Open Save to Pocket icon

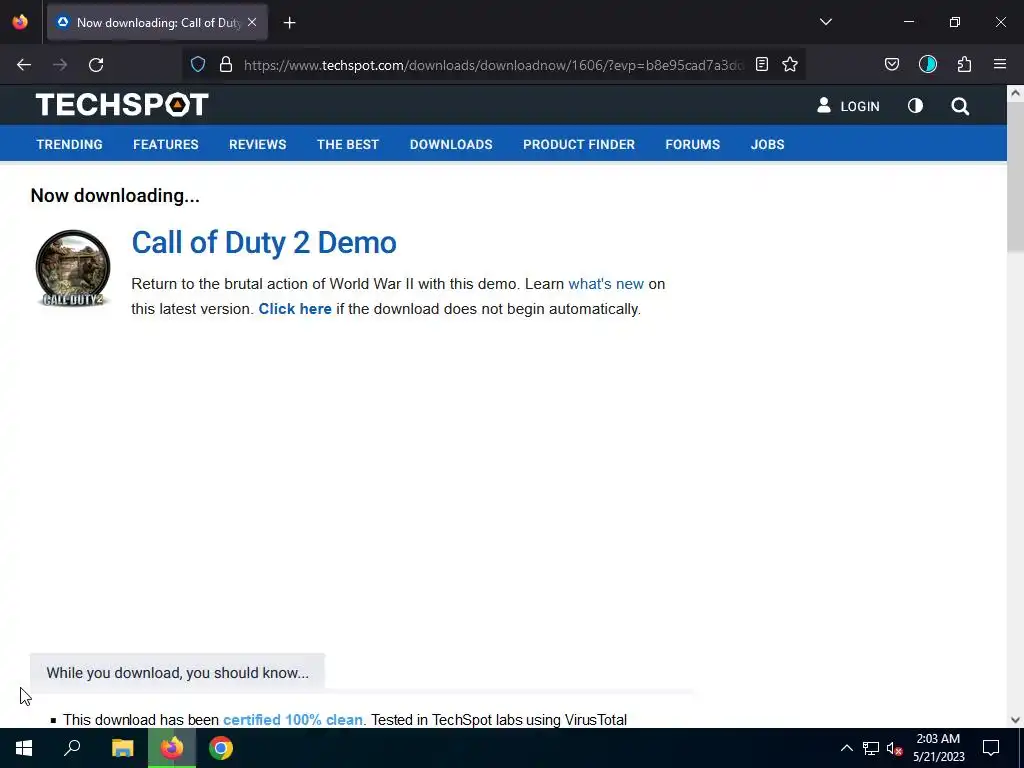[892, 65]
